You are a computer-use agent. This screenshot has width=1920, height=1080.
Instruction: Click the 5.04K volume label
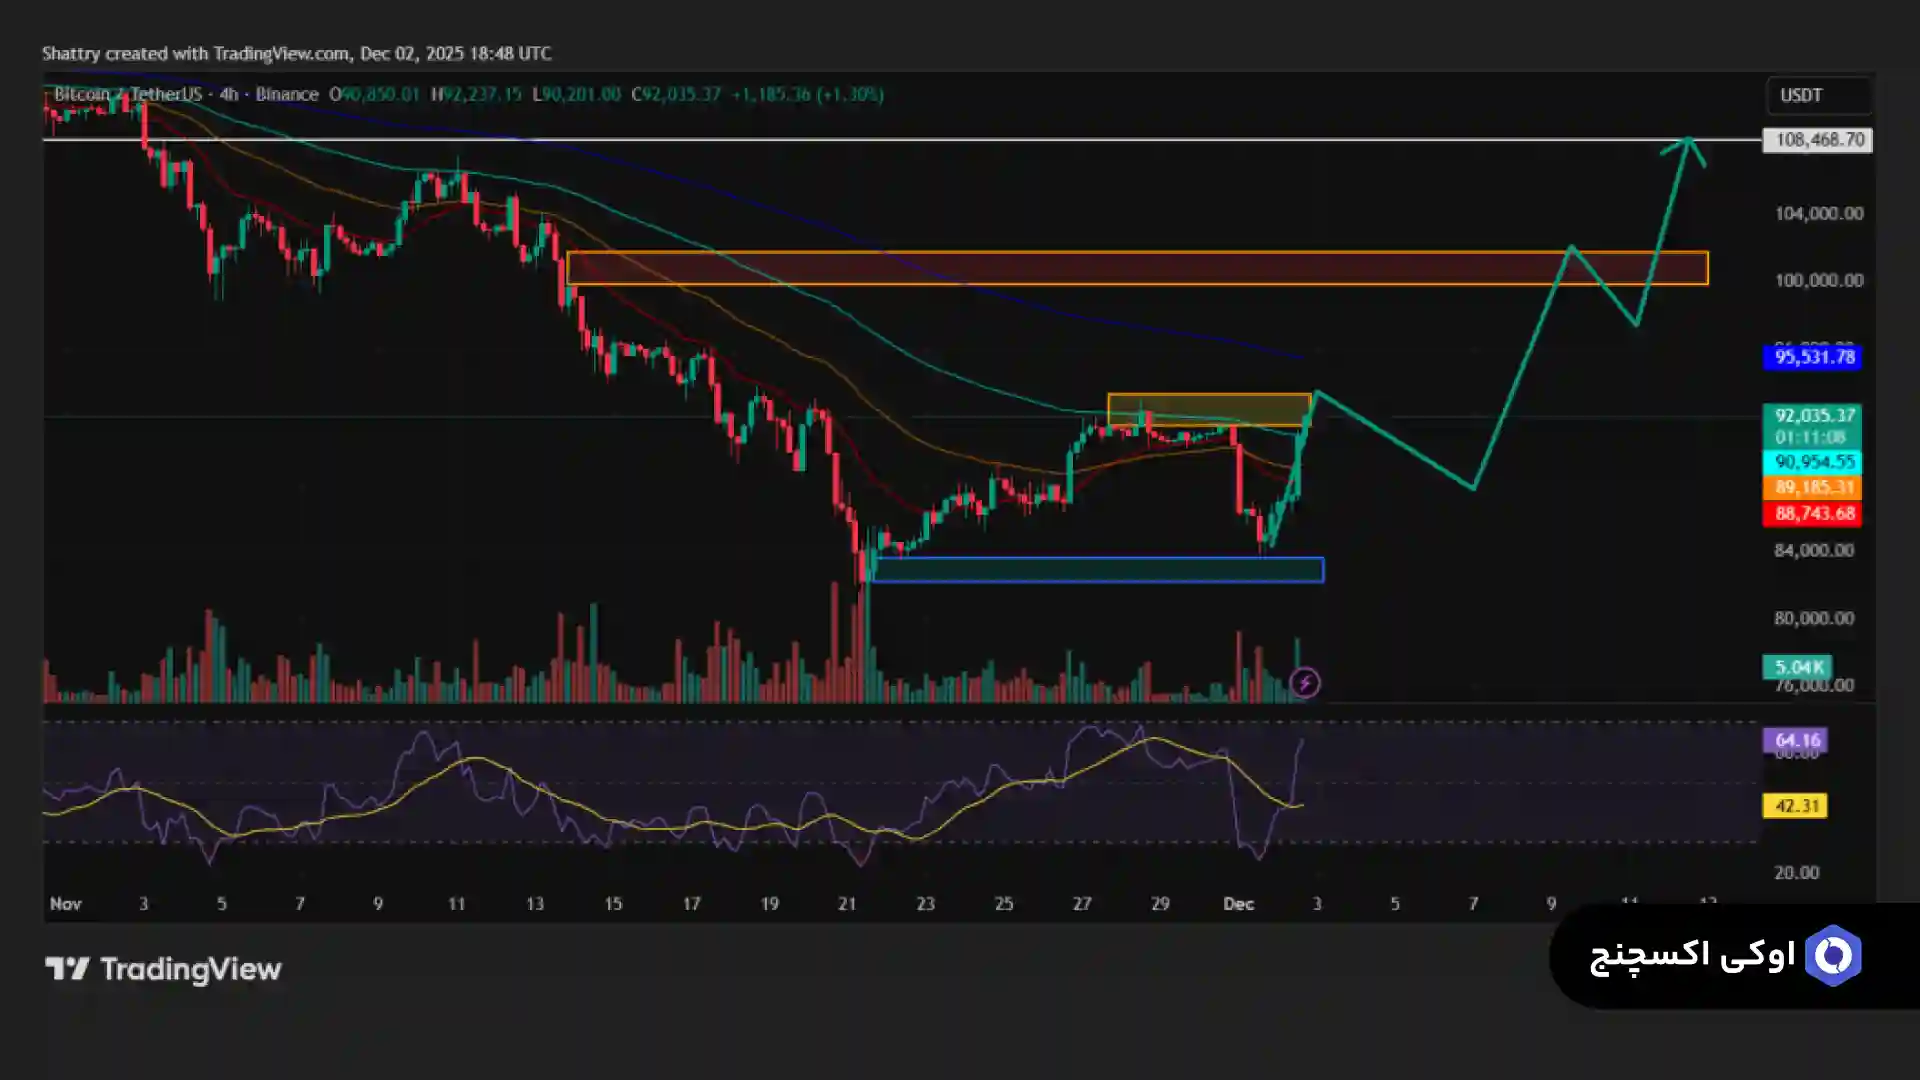pyautogui.click(x=1797, y=667)
